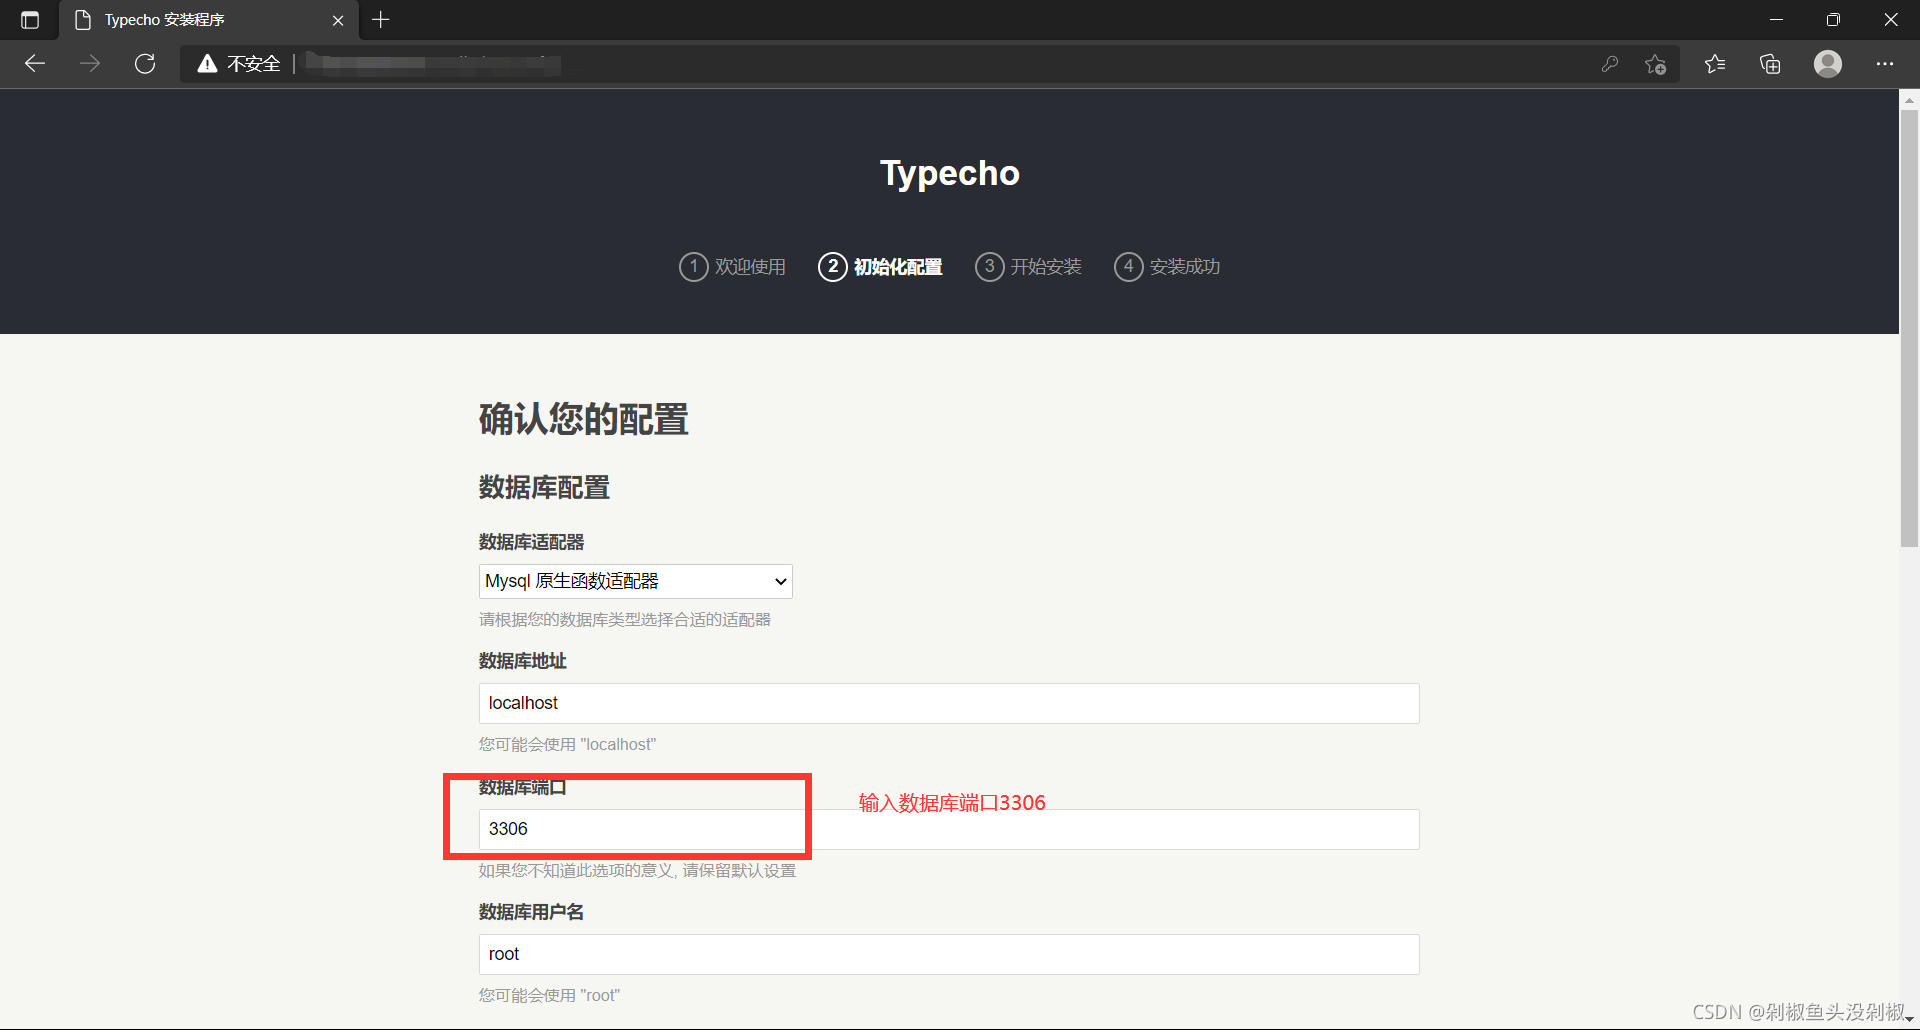Open a new browser tab
1920x1030 pixels.
point(381,20)
